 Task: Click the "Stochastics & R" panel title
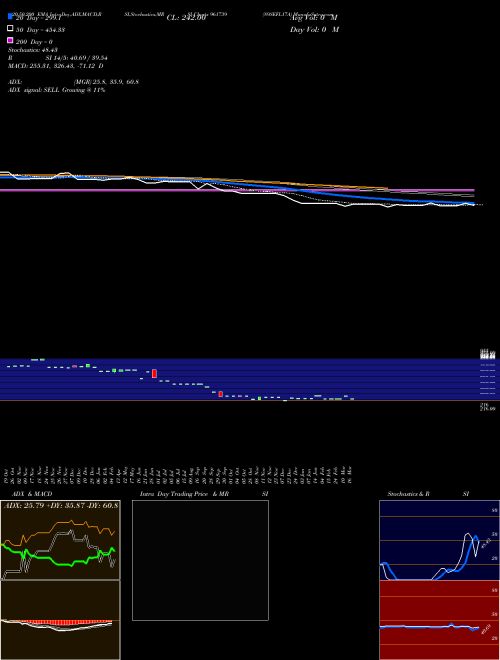point(408,494)
